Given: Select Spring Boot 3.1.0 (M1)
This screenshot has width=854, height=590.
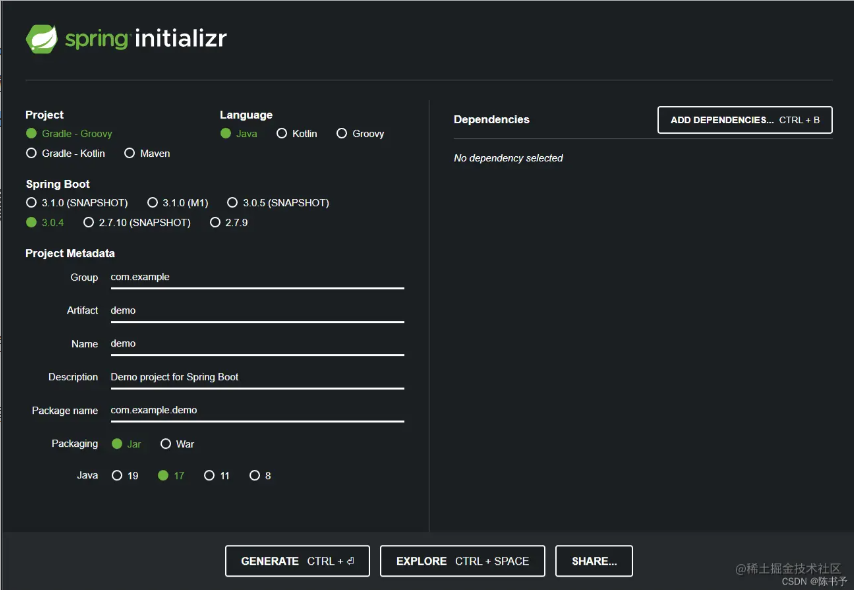Looking at the screenshot, I should pos(178,203).
